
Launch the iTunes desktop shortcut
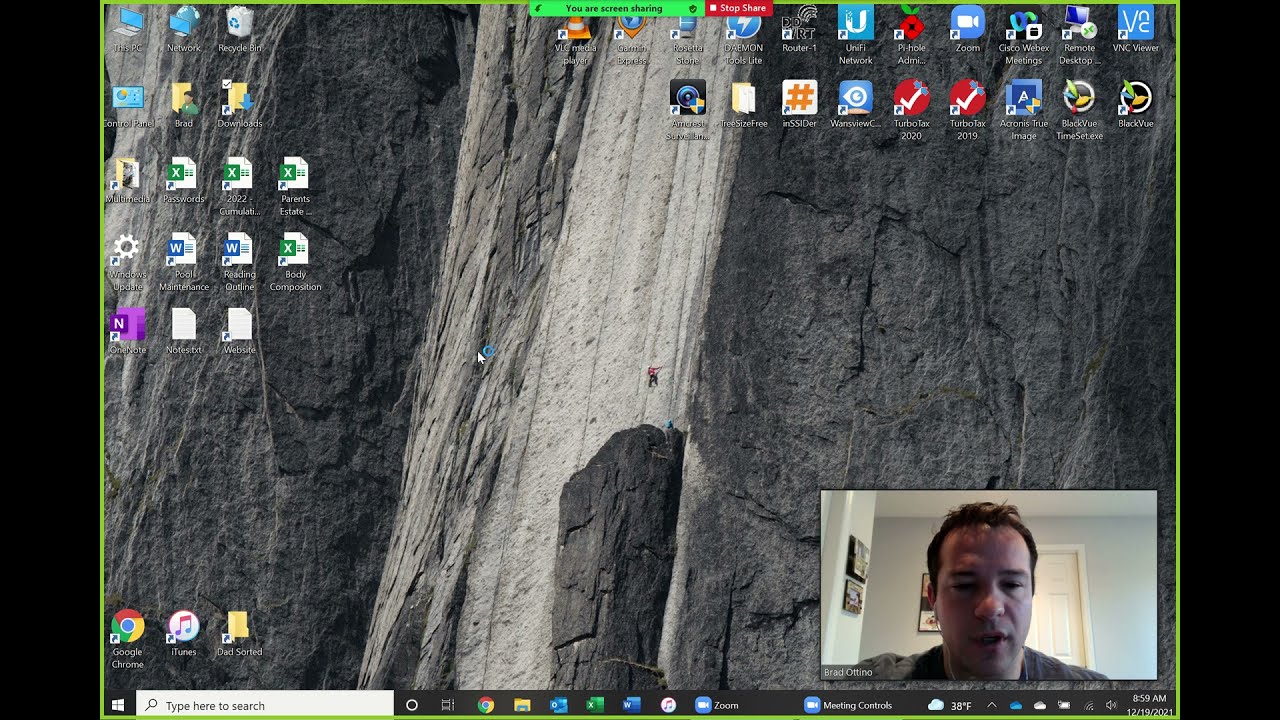pyautogui.click(x=183, y=634)
